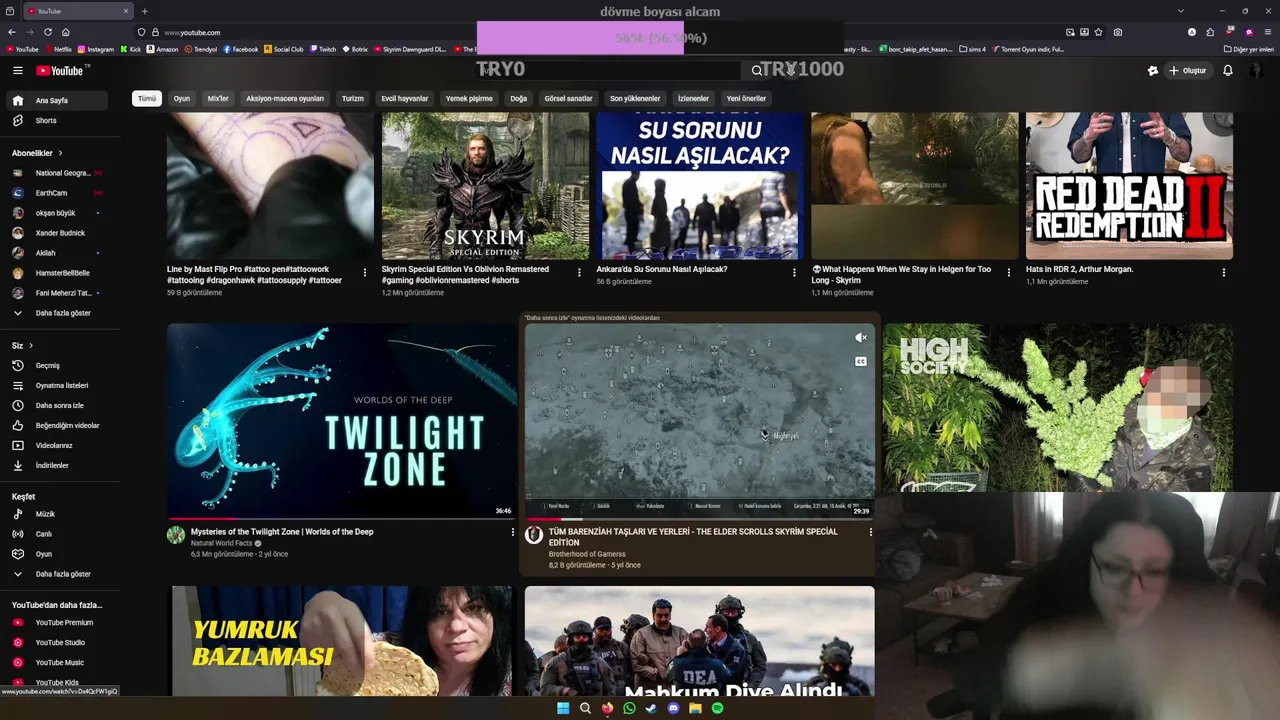
Task: Browse Canlı live streams
Action: coord(56,534)
